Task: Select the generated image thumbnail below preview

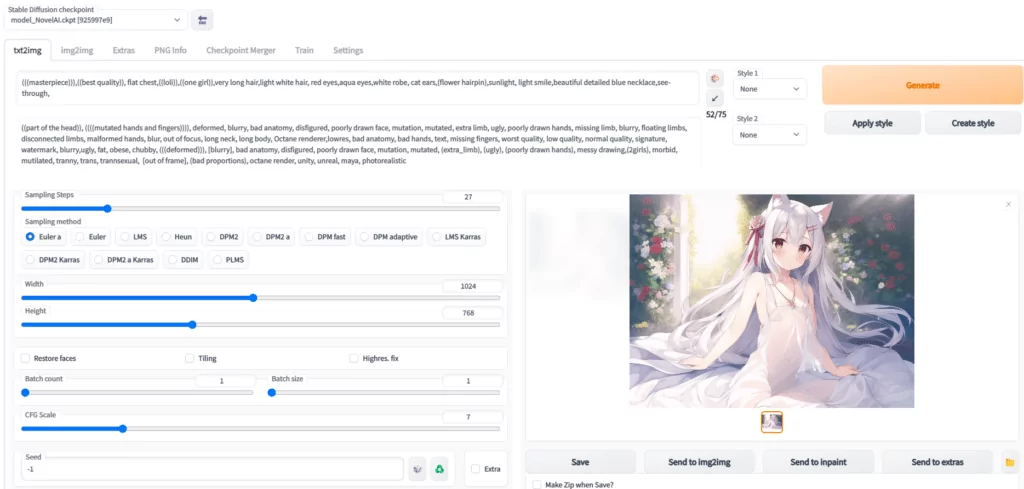Action: 772,422
